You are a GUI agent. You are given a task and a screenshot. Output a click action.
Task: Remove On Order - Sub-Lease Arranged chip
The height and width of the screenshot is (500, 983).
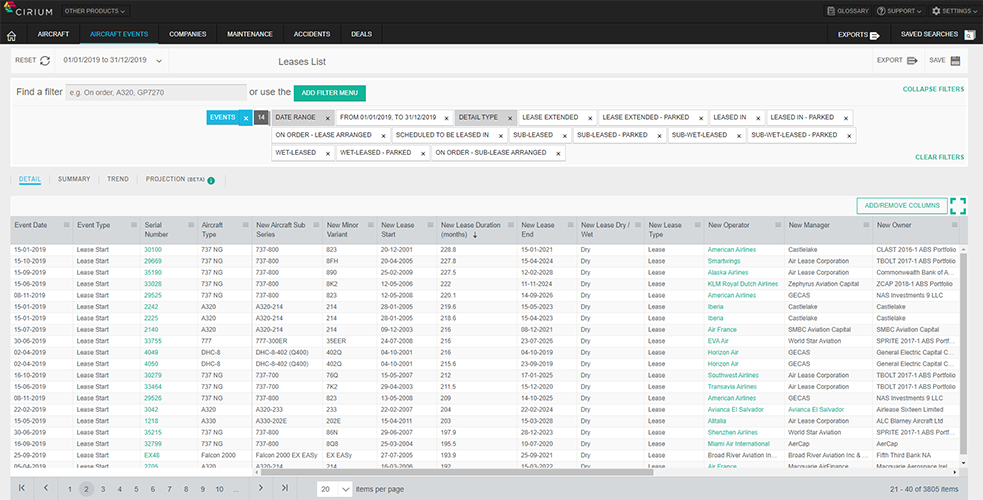click(558, 153)
